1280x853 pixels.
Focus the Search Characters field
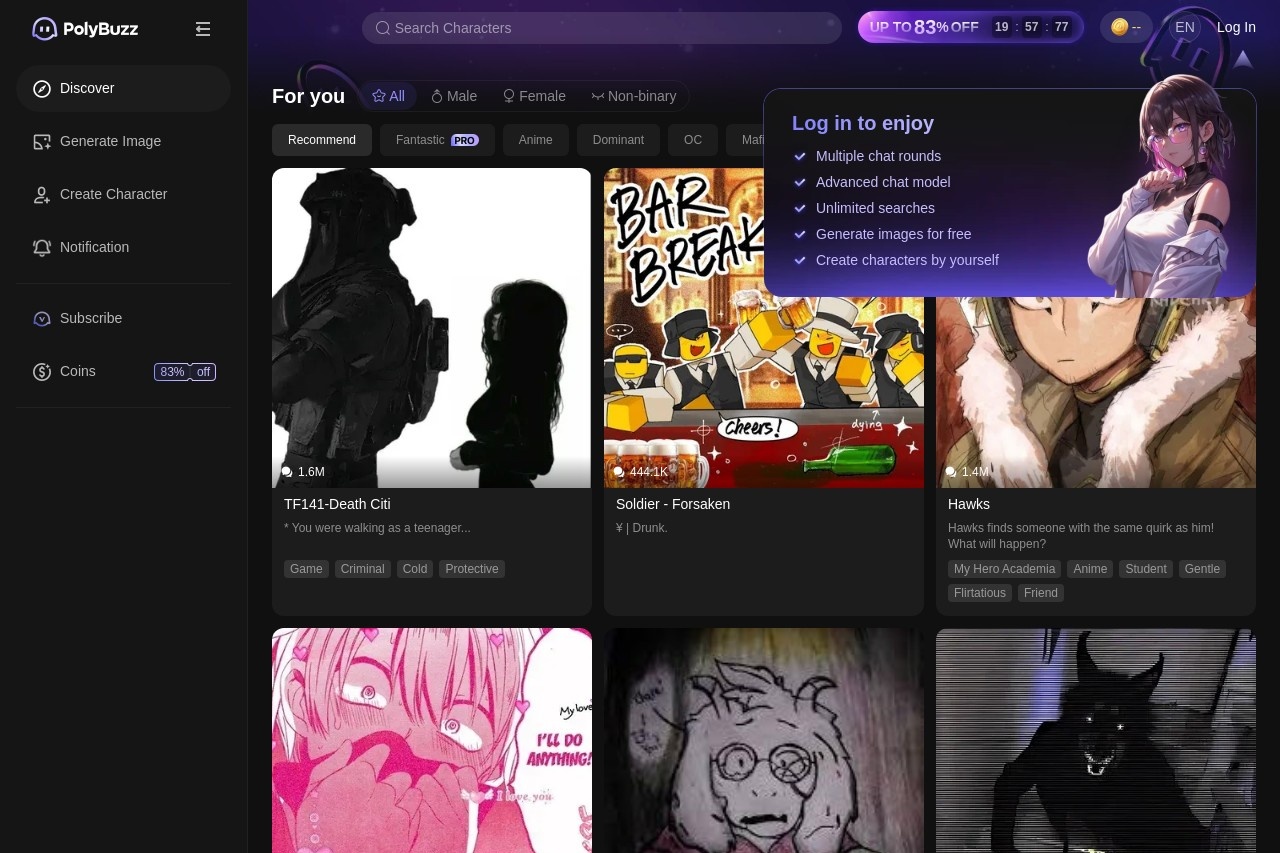(602, 28)
